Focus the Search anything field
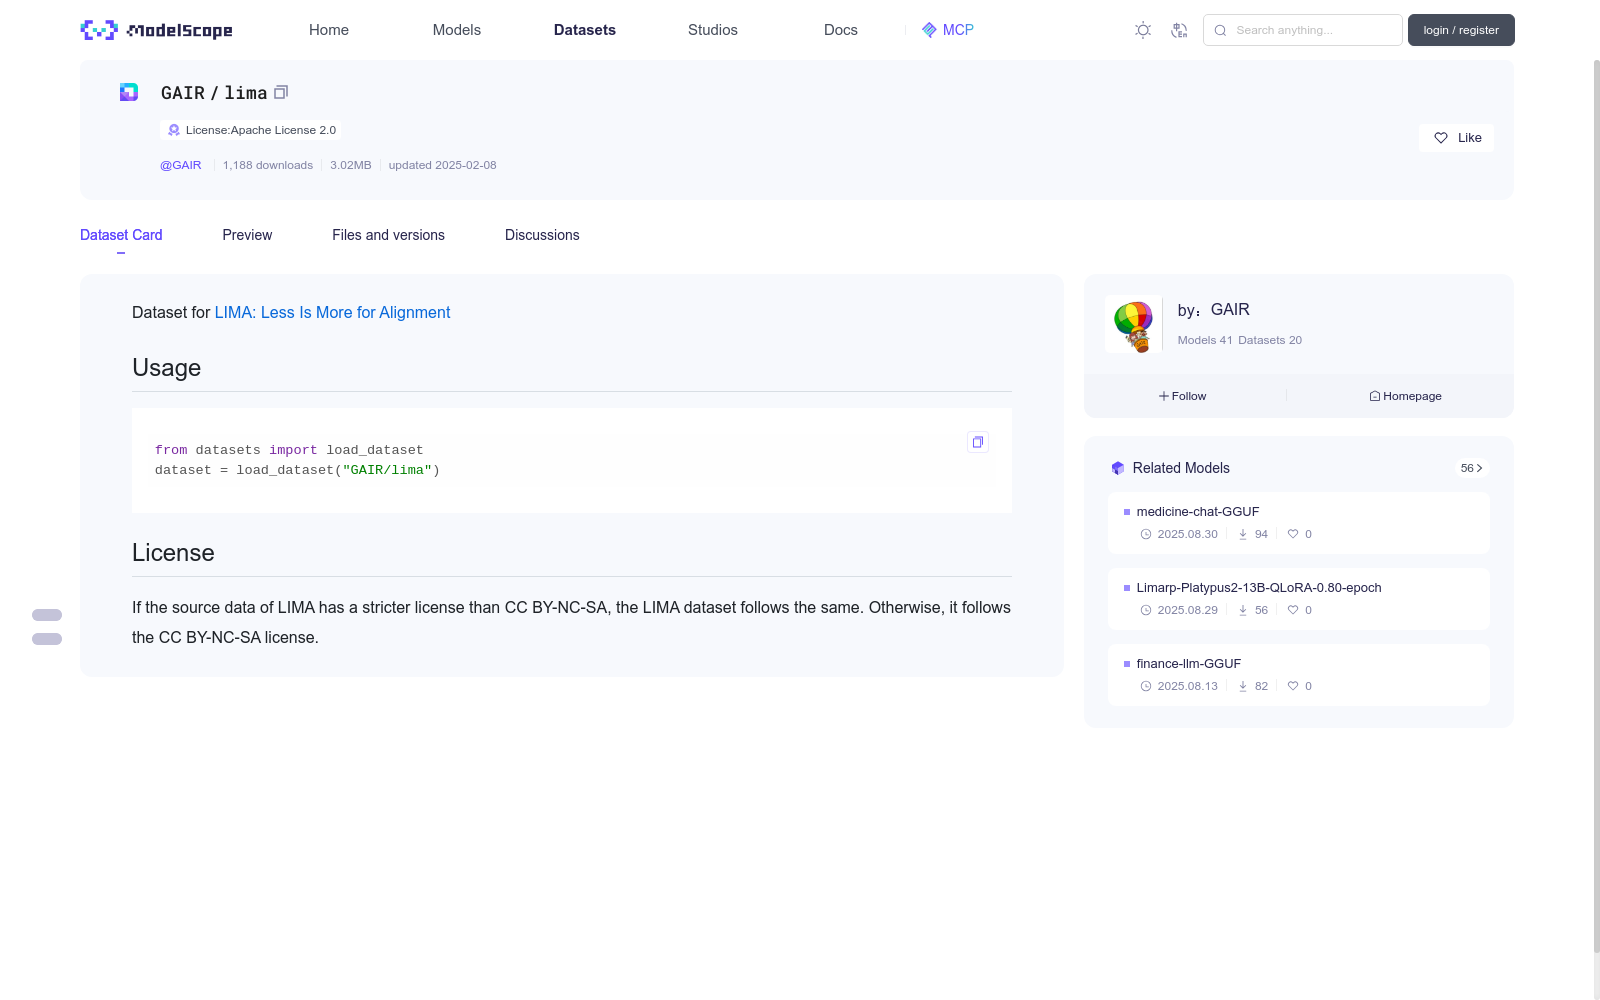The width and height of the screenshot is (1600, 1000). [x=1303, y=30]
